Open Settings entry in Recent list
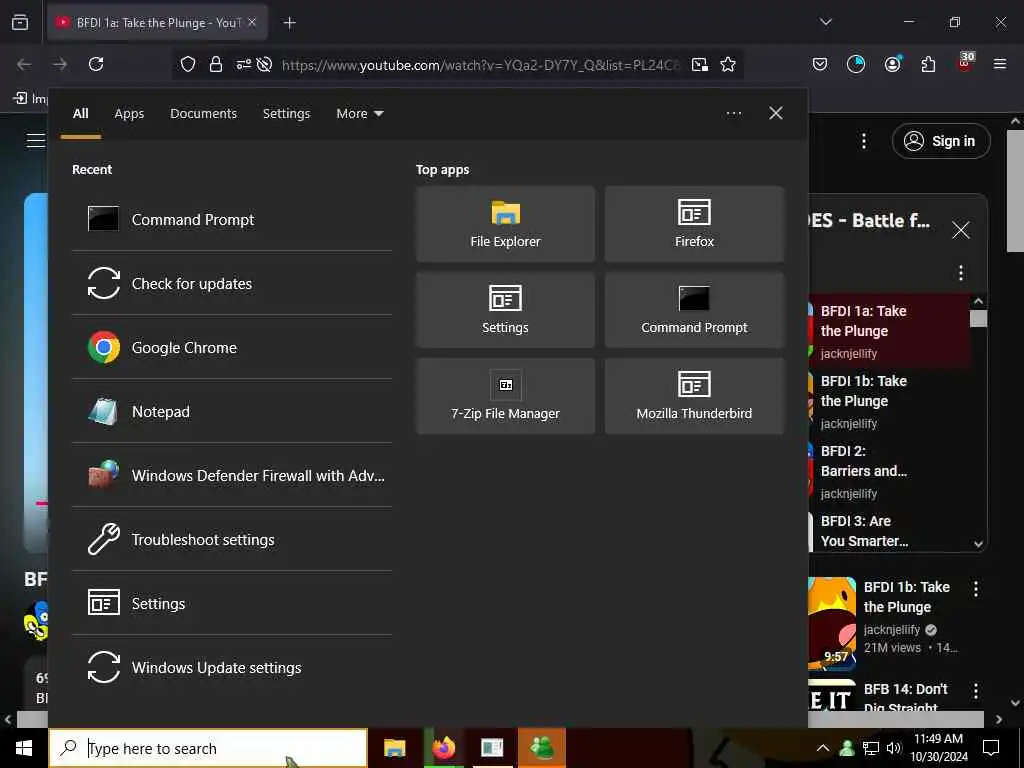Screen dimensions: 1024x768 (x=232, y=603)
